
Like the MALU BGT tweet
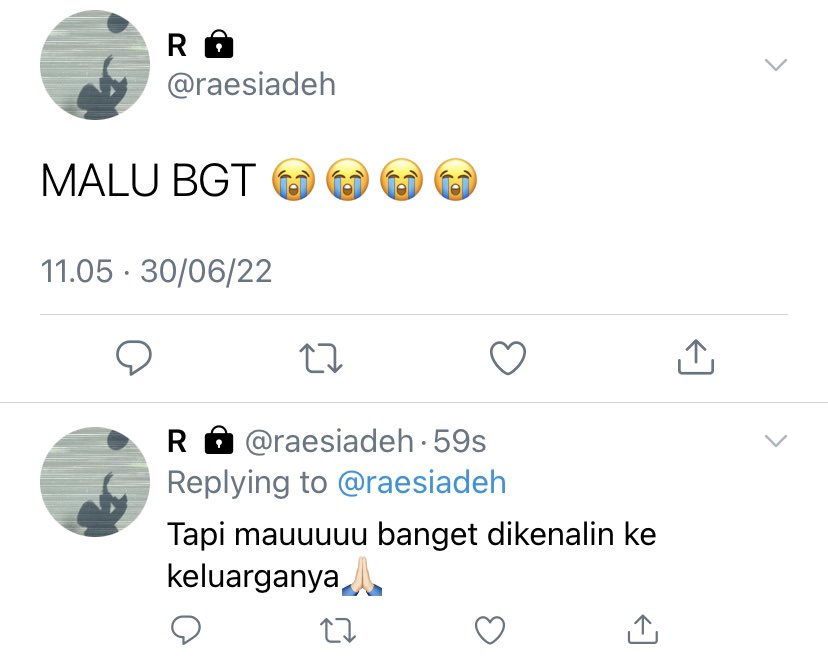pos(508,358)
